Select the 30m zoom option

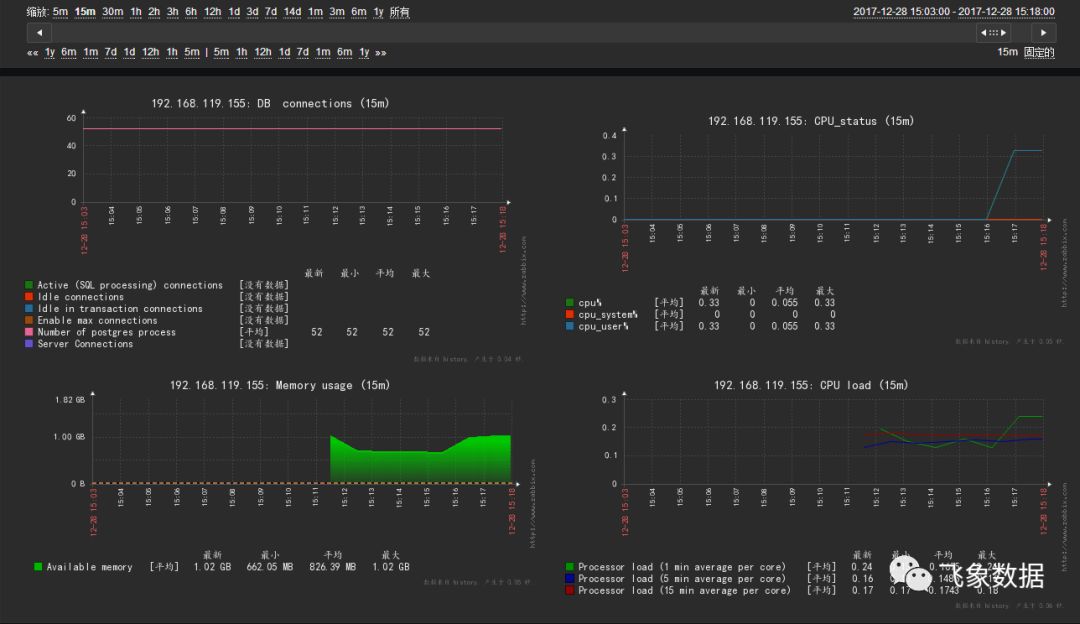point(112,12)
